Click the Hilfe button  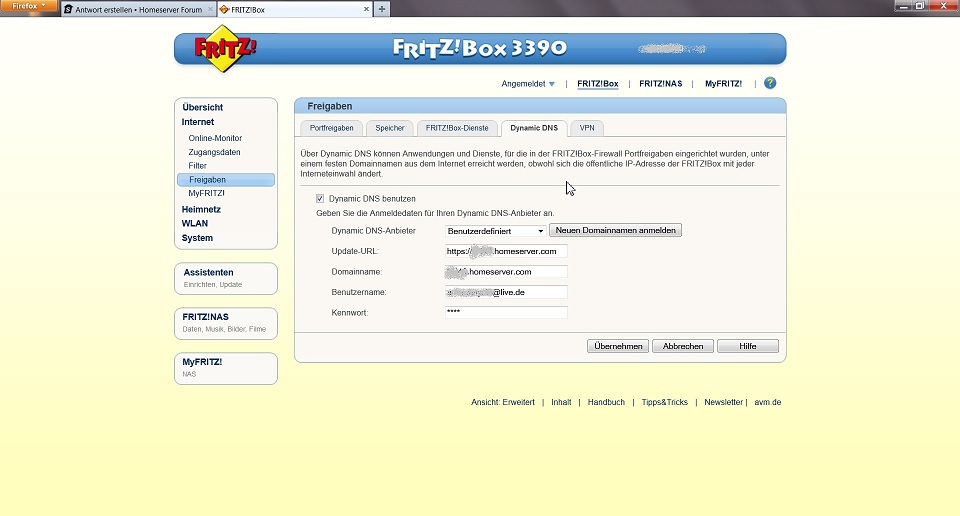click(748, 346)
